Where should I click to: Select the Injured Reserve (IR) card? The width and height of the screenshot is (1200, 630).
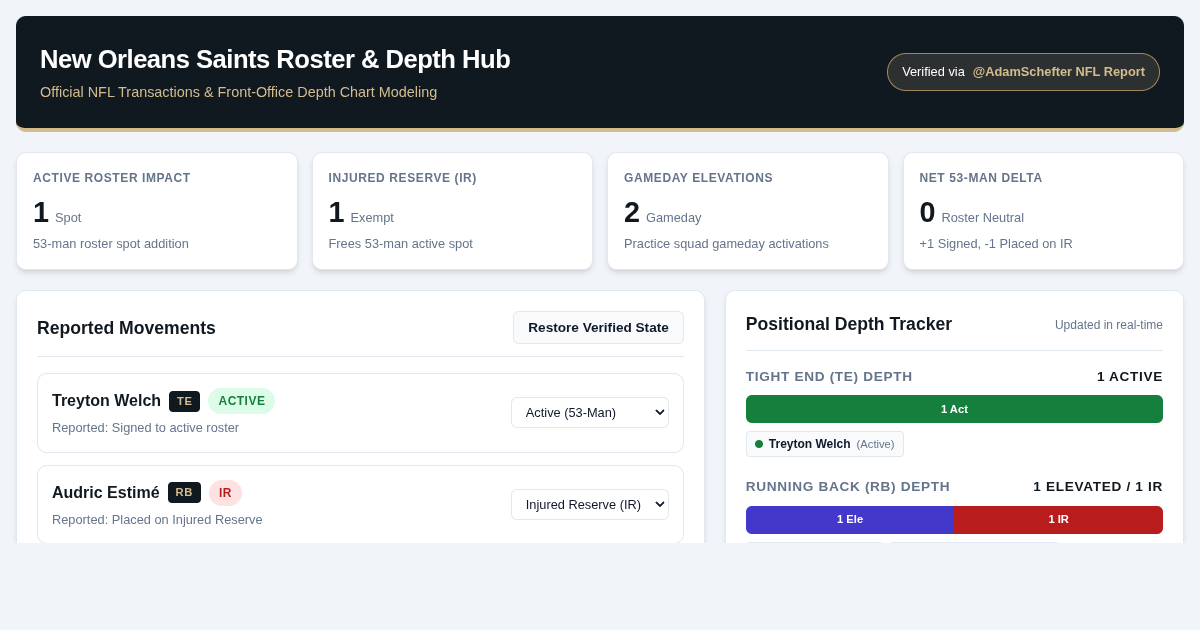click(452, 211)
